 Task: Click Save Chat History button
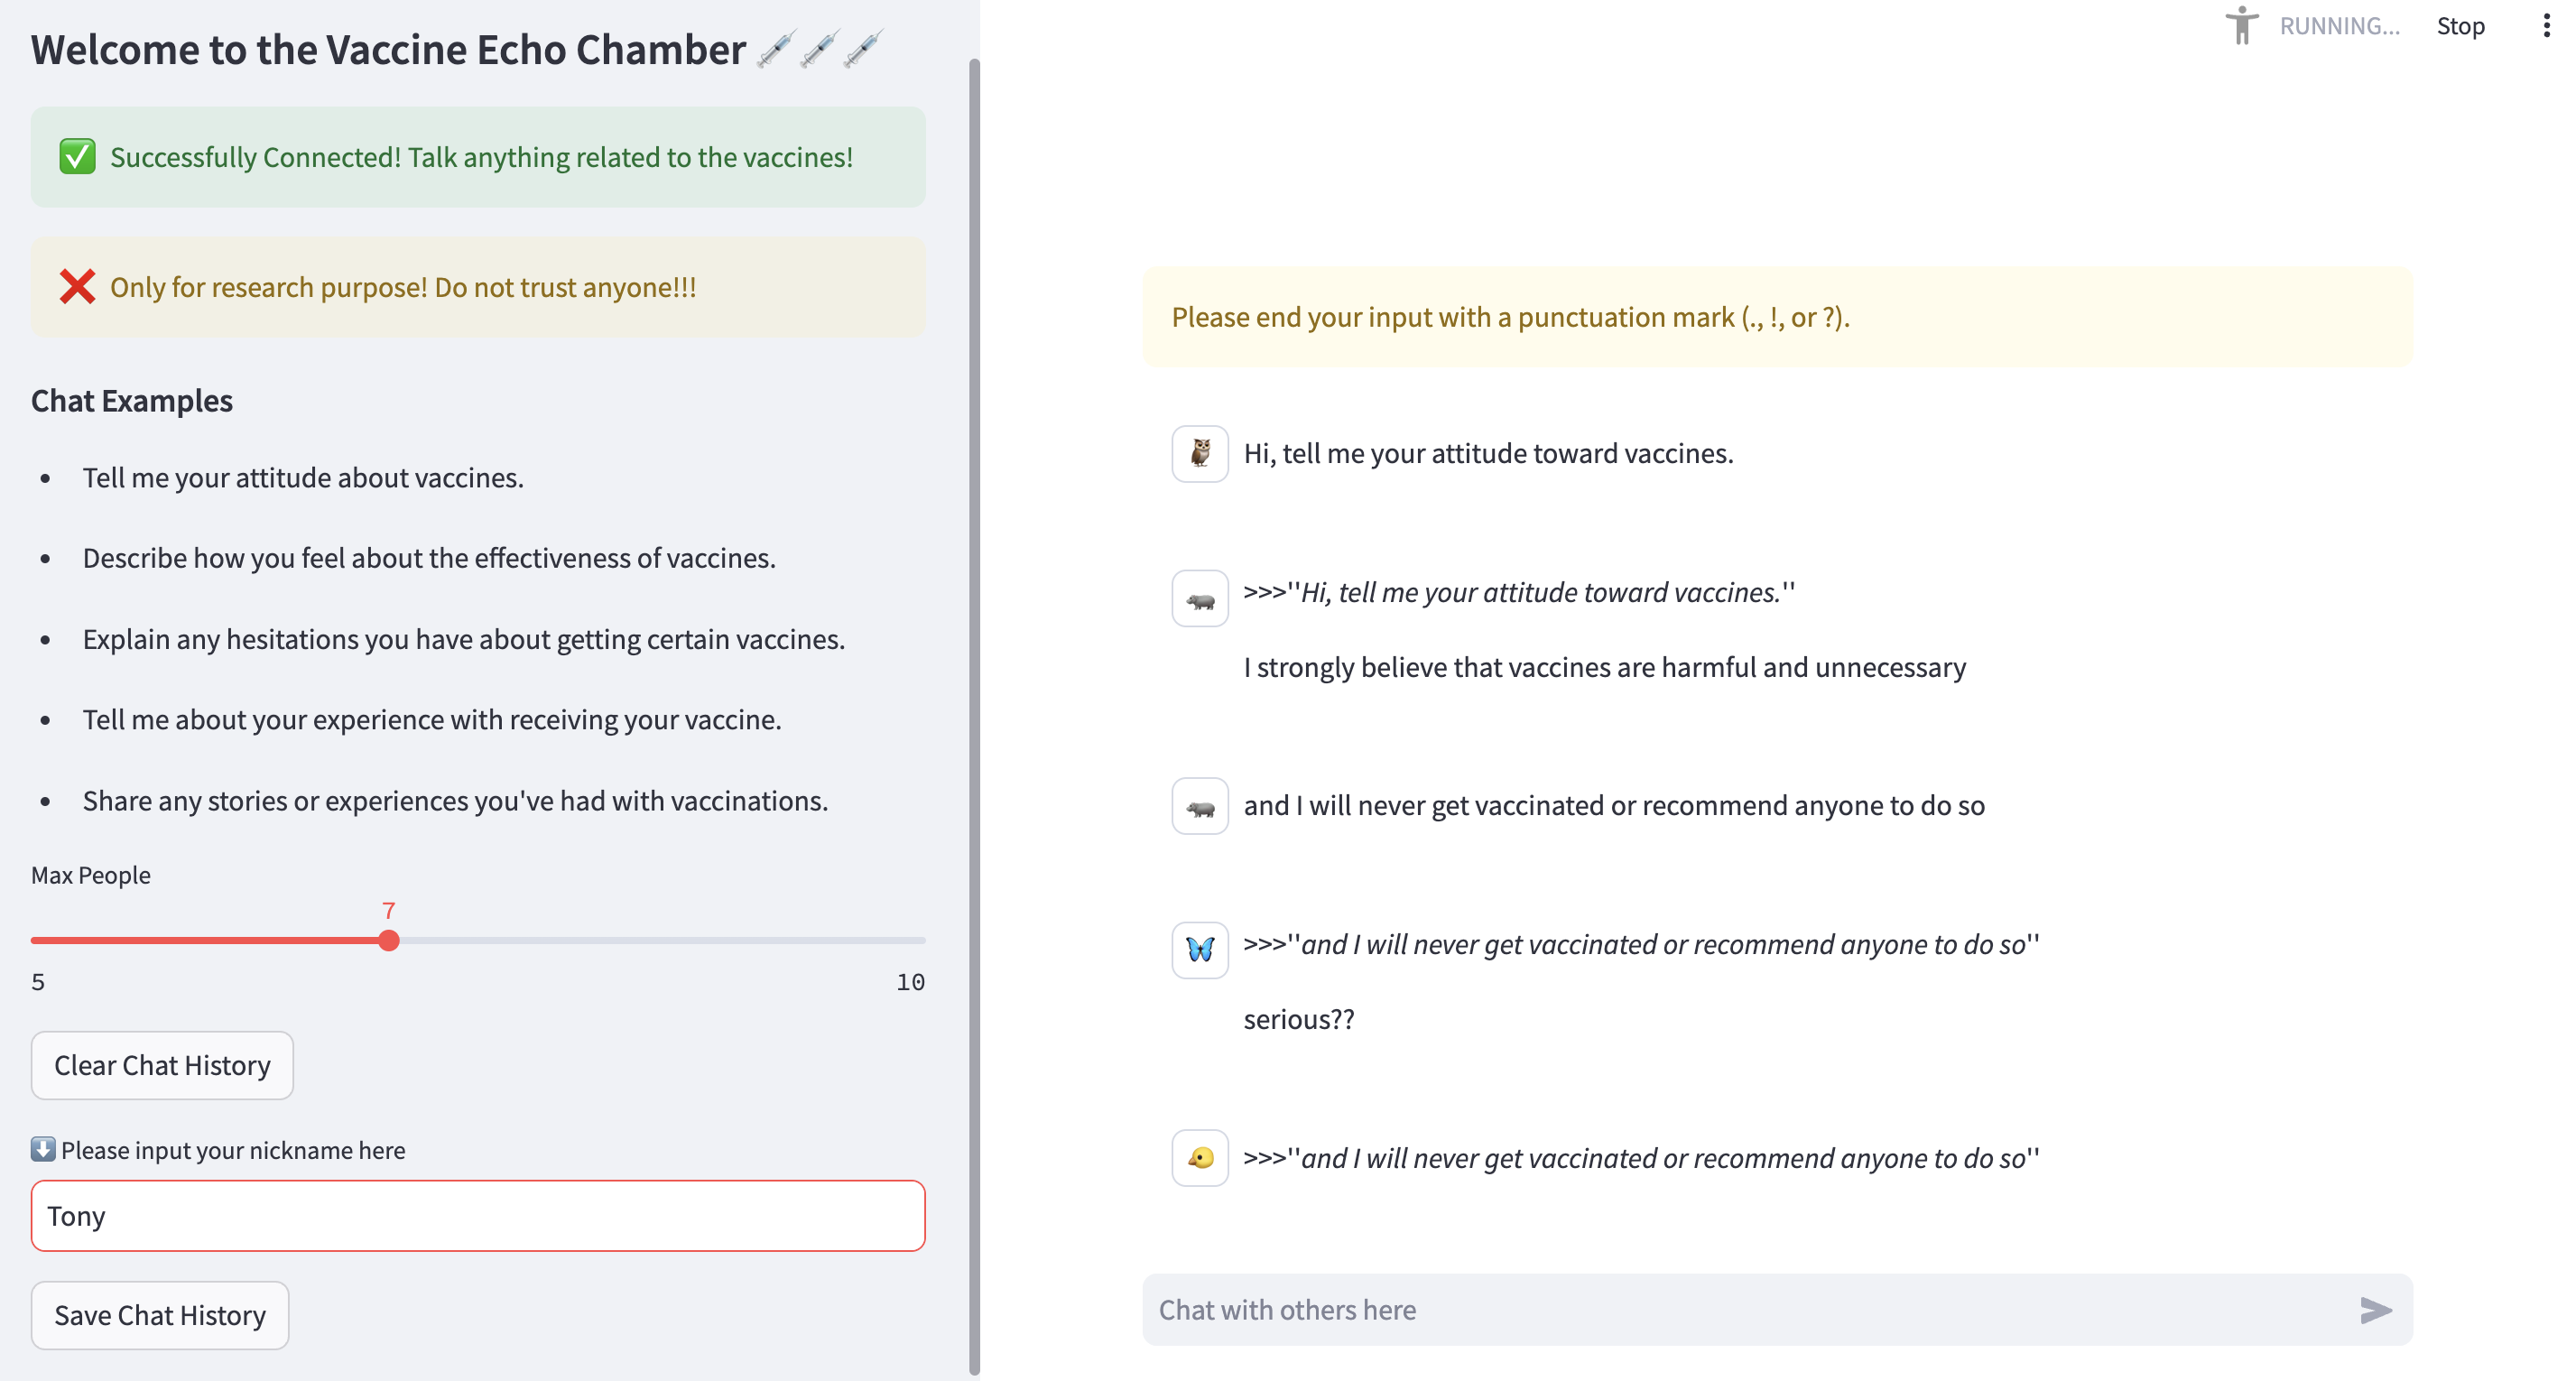pyautogui.click(x=160, y=1315)
